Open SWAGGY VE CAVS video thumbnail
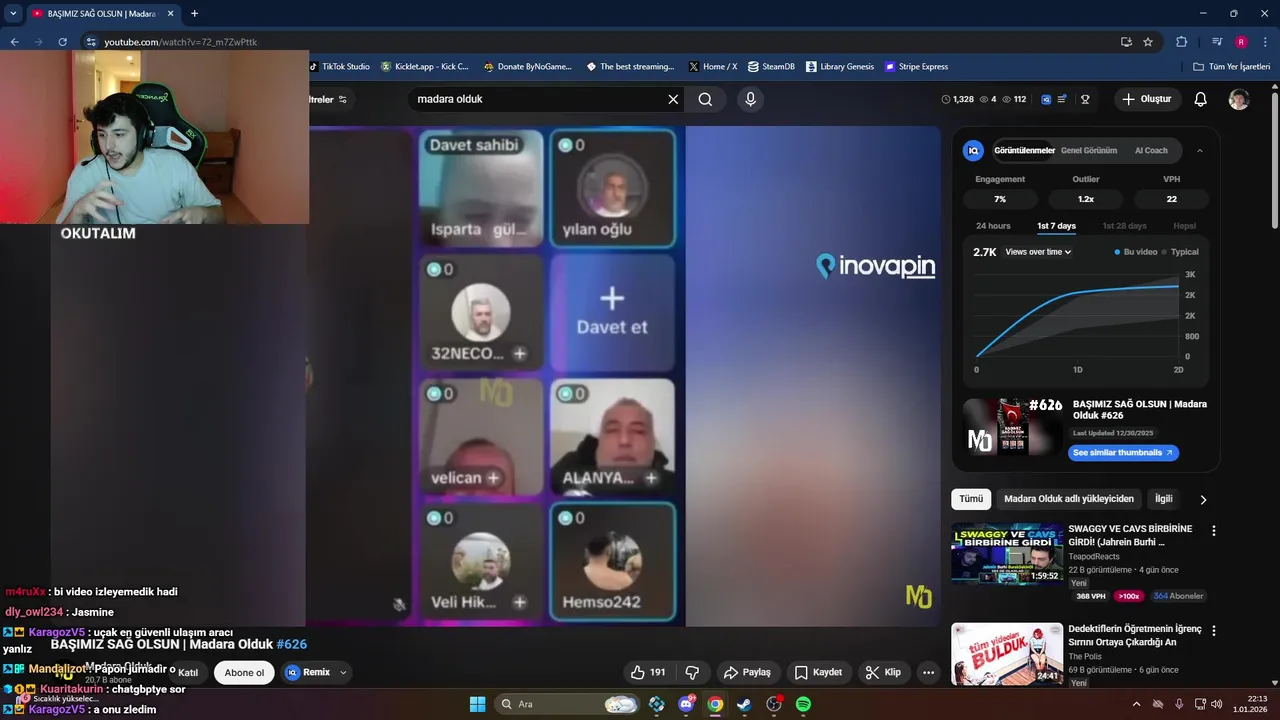Screen dimensions: 1280x720 [x=1006, y=554]
